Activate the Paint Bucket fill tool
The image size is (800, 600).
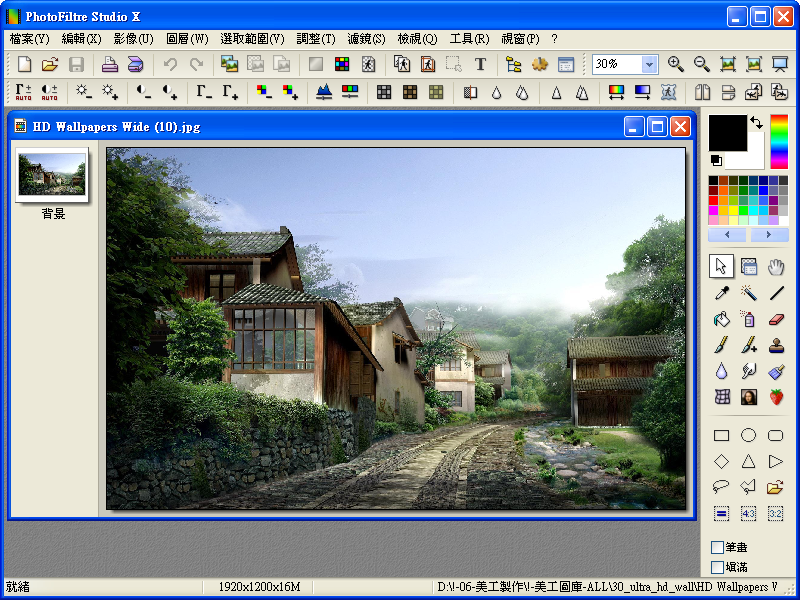[x=721, y=319]
